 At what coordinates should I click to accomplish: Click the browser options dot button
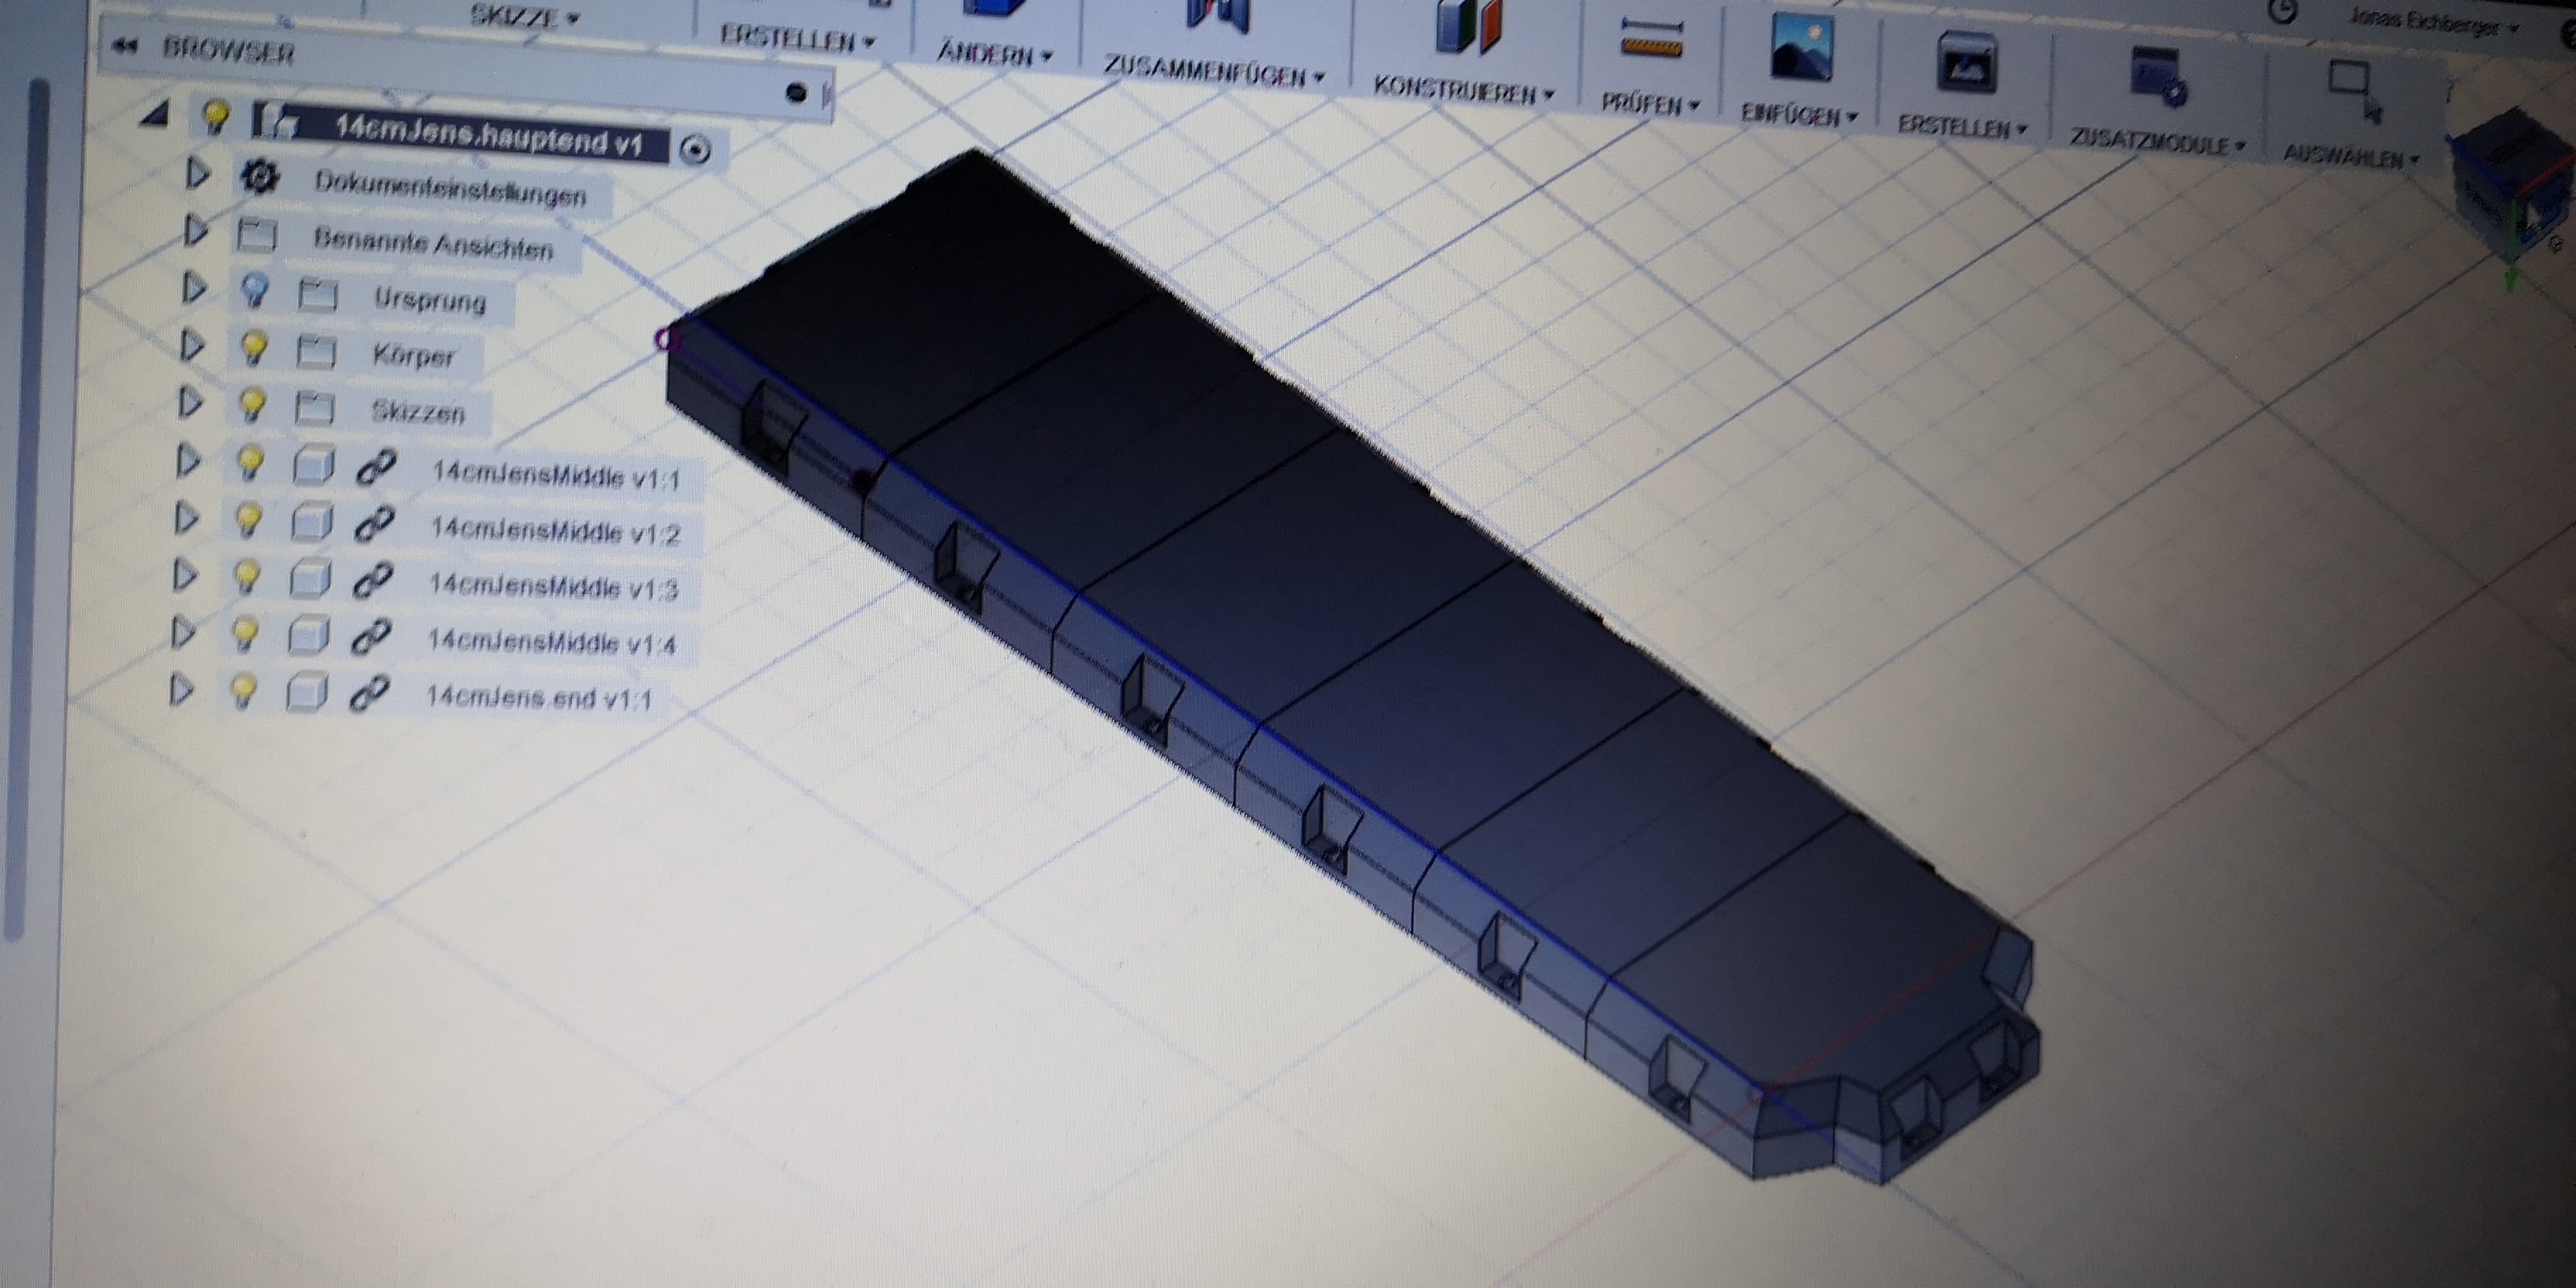796,93
